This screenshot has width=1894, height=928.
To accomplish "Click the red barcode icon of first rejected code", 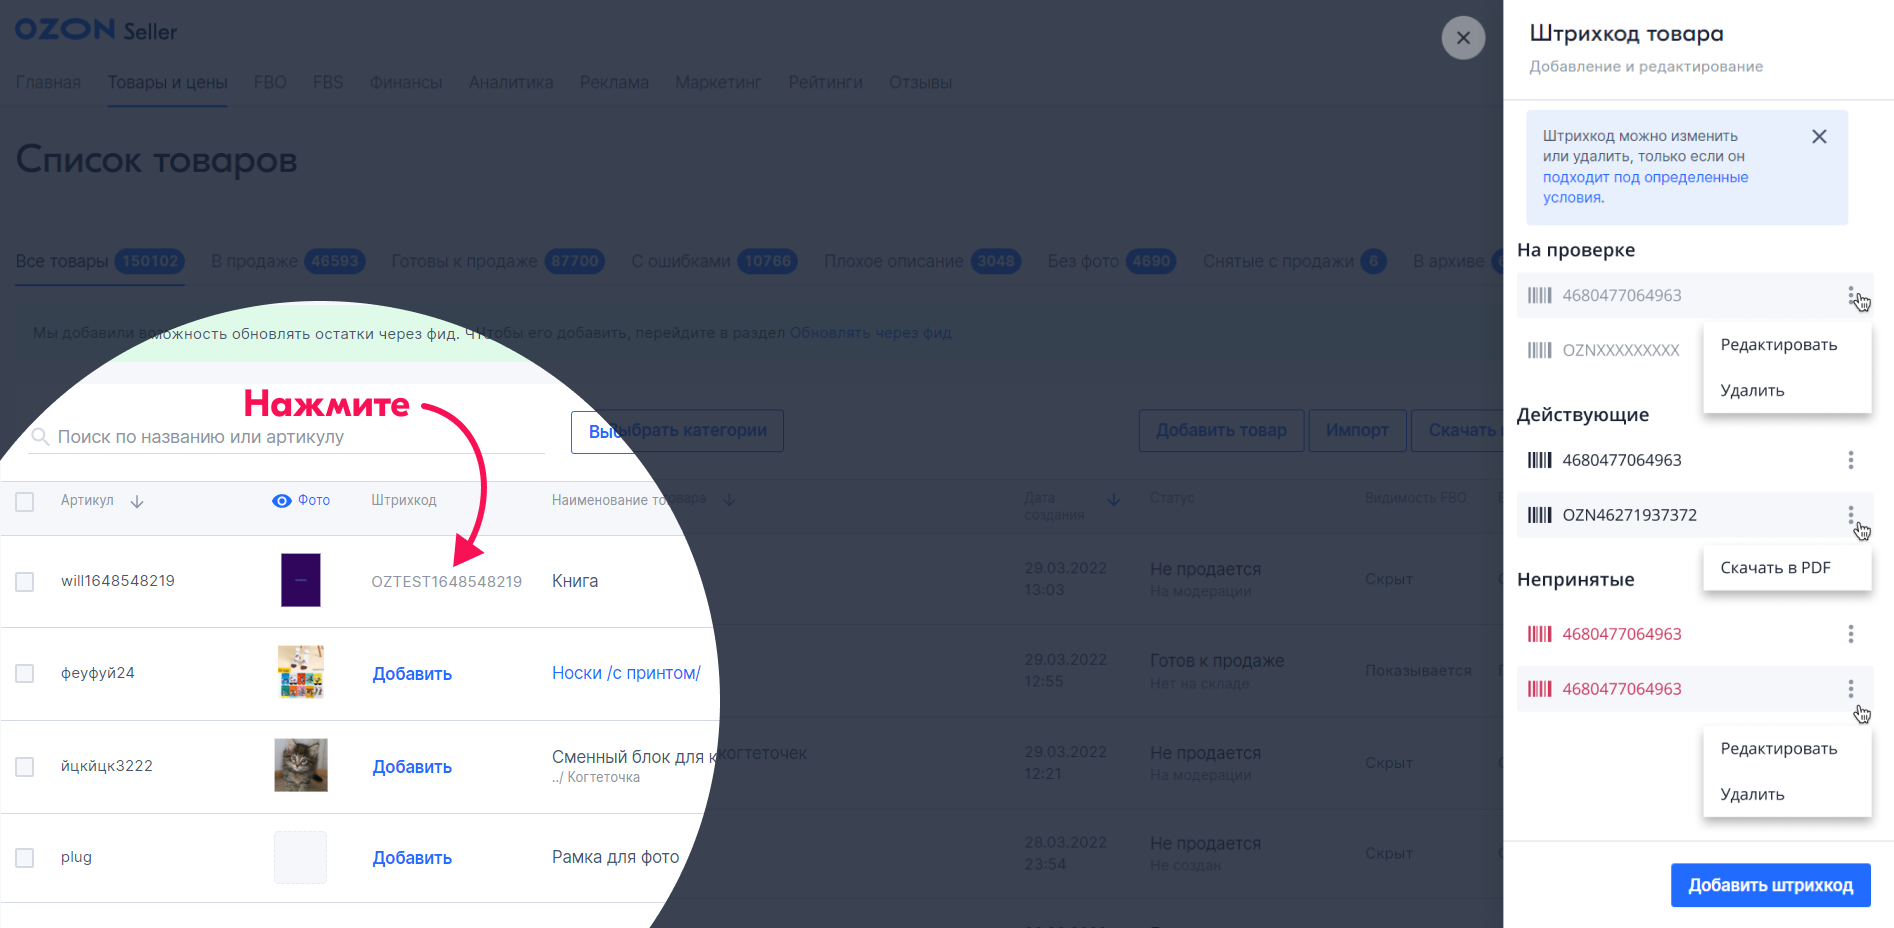I will (x=1539, y=634).
